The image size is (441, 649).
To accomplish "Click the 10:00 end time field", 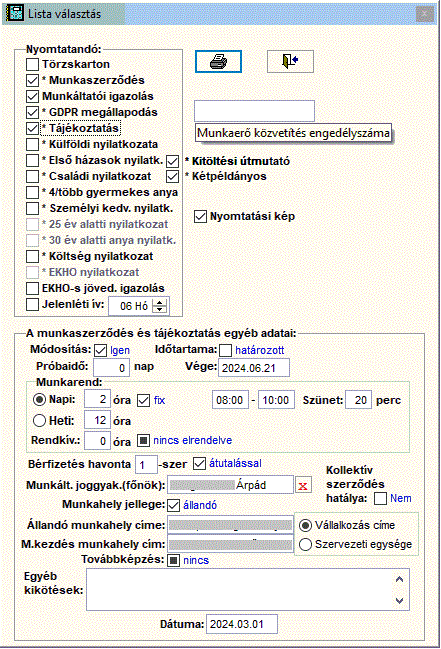I will (276, 400).
